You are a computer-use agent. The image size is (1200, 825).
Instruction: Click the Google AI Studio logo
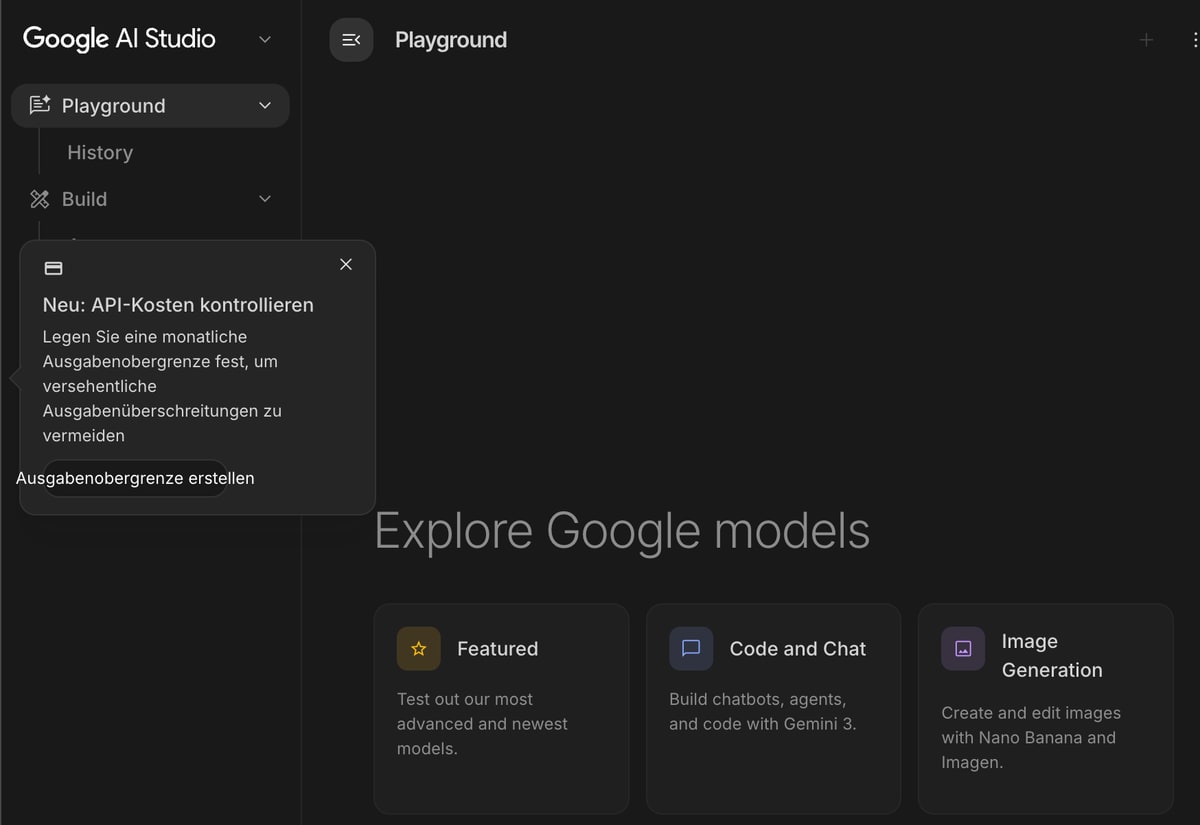tap(117, 38)
